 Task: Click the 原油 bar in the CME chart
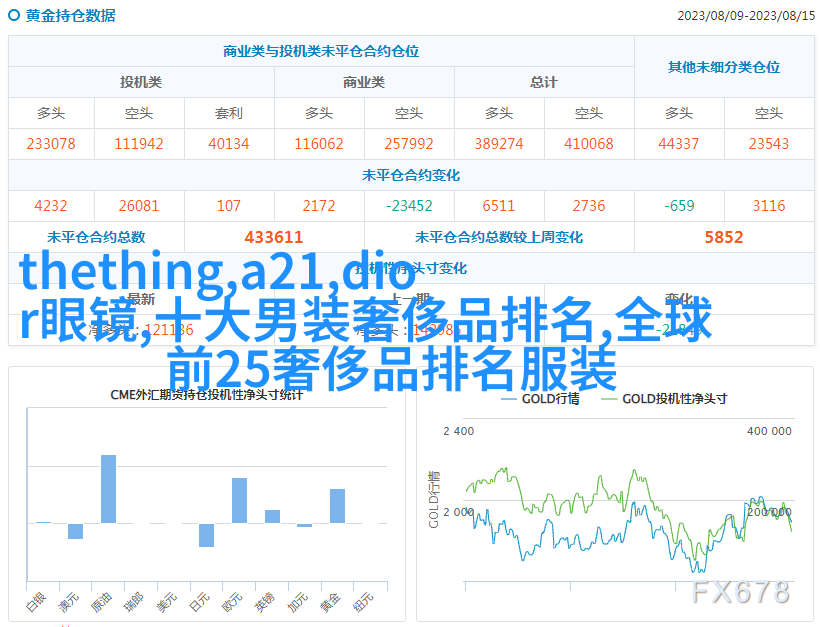[108, 489]
